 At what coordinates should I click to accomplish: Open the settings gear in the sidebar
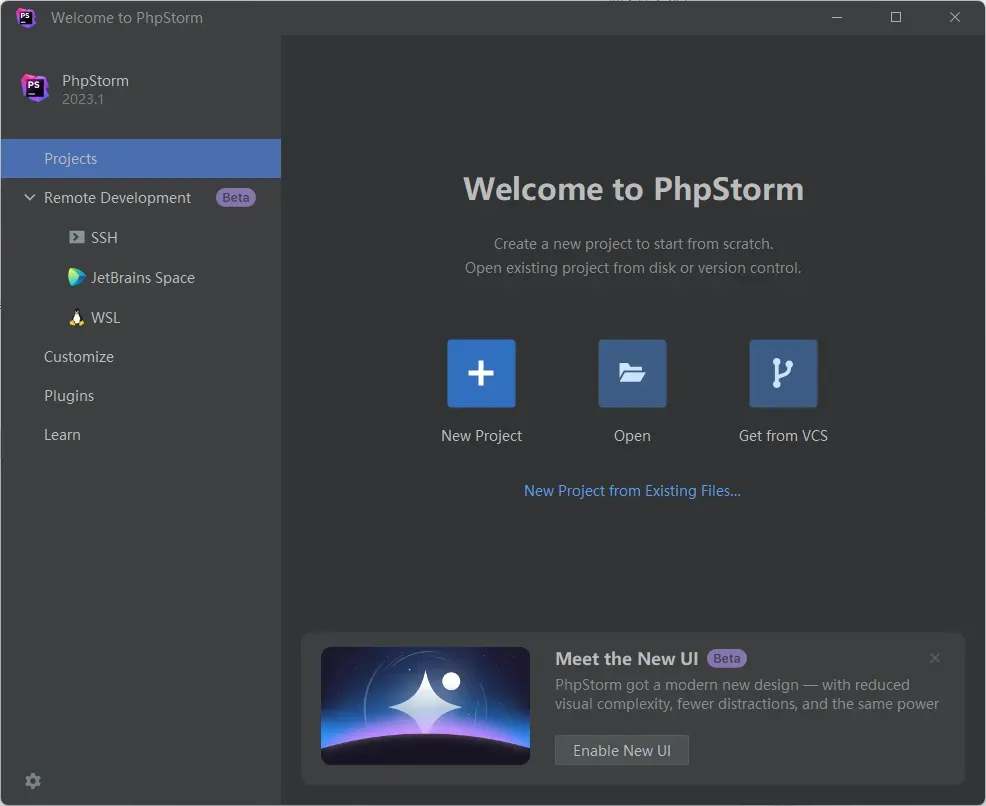[x=33, y=781]
